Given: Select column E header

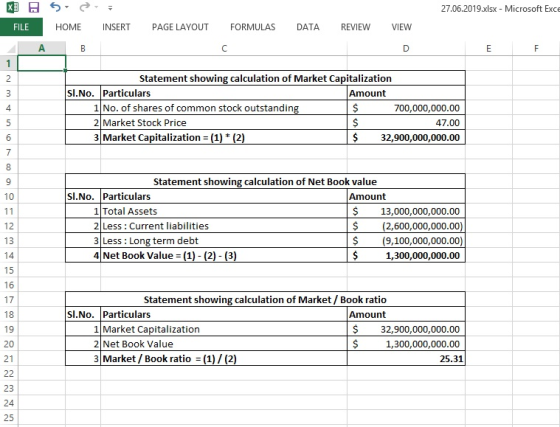Looking at the screenshot, I should coord(489,49).
